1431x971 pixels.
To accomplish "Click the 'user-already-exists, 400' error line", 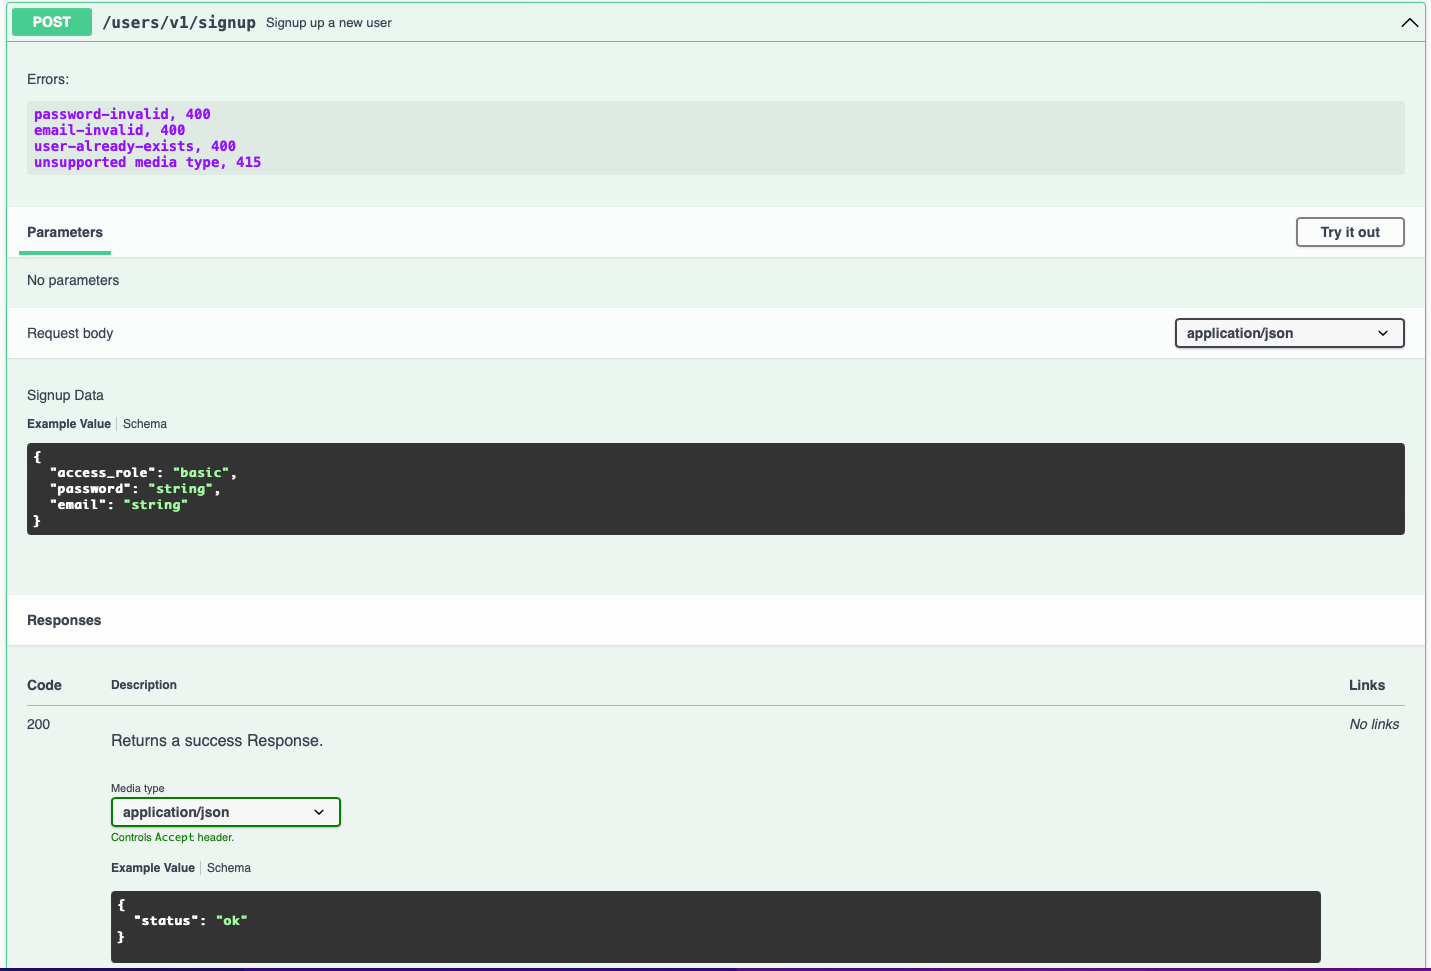I will tap(135, 146).
